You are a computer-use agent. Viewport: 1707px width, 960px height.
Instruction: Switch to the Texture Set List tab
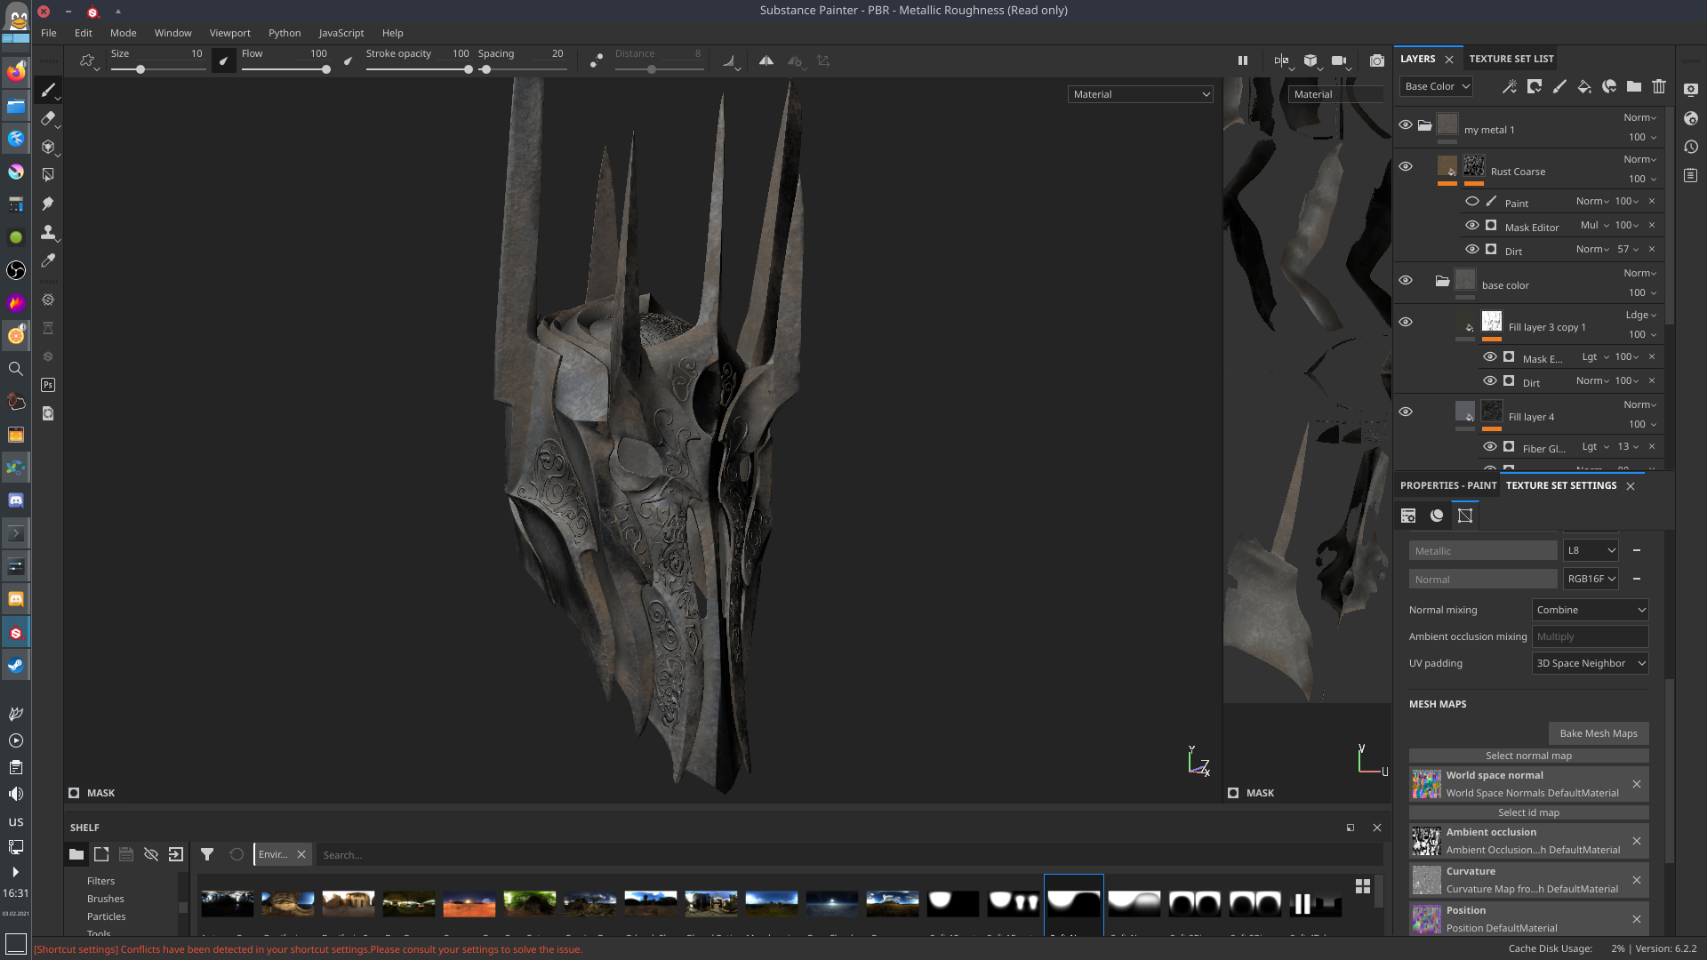(1511, 59)
